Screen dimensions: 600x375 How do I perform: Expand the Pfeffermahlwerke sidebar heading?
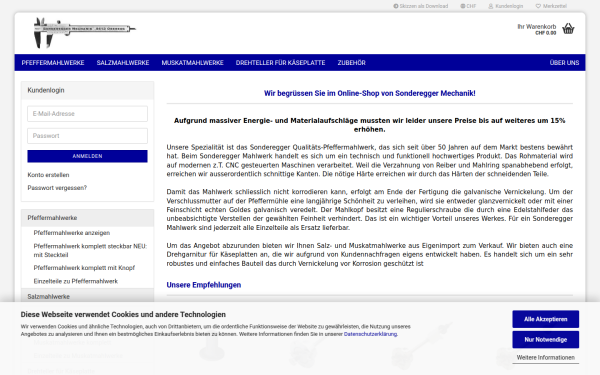87,218
